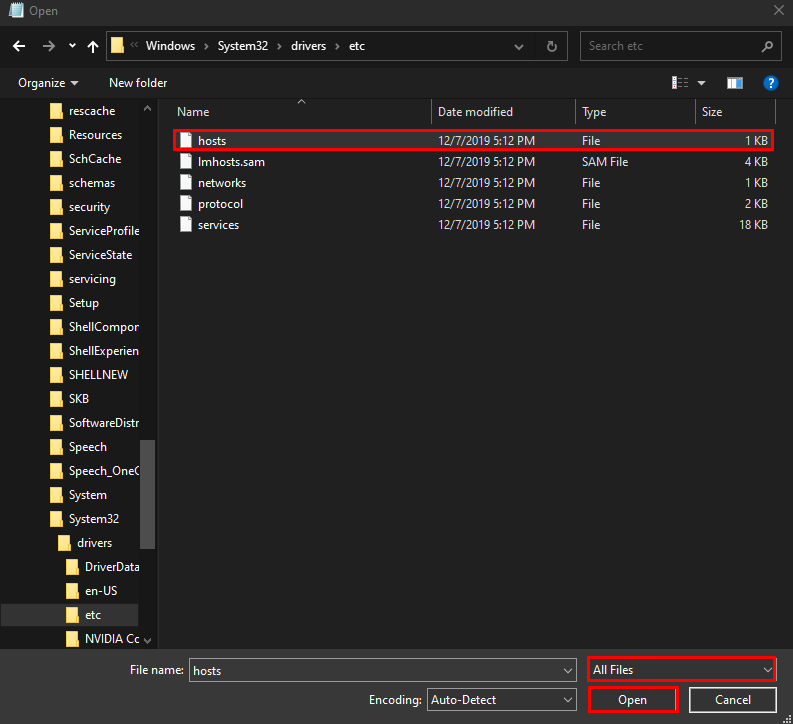Click the hosts file icon
The height and width of the screenshot is (724, 793).
[x=186, y=140]
